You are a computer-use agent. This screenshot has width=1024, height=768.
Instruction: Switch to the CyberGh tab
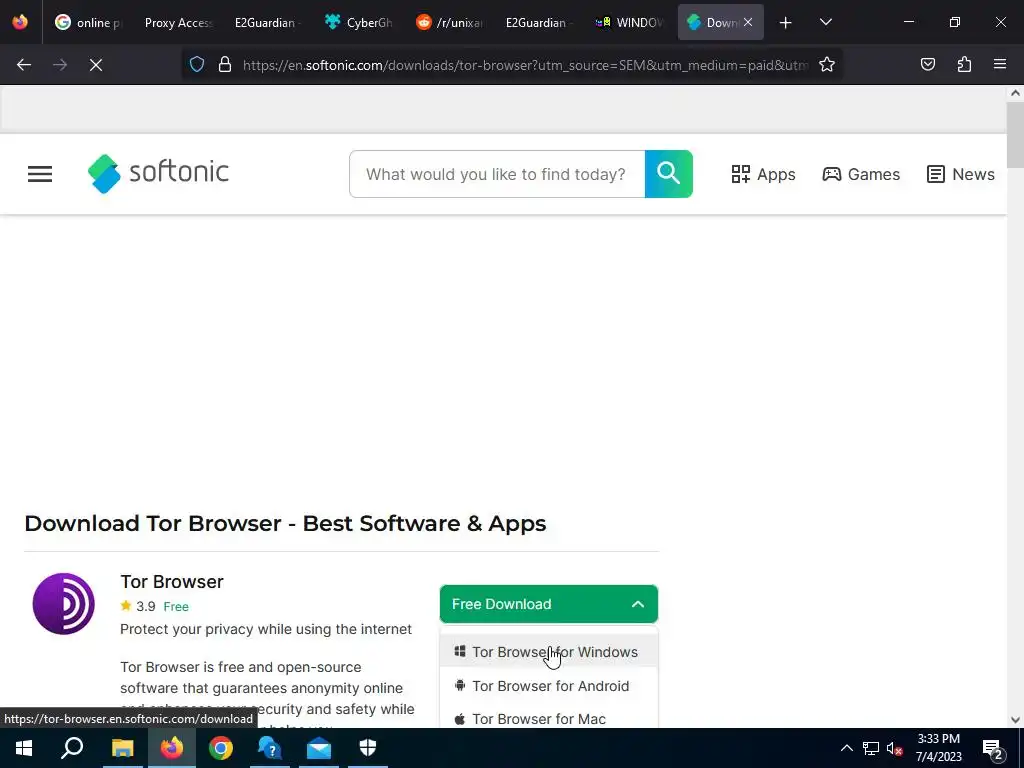(359, 22)
